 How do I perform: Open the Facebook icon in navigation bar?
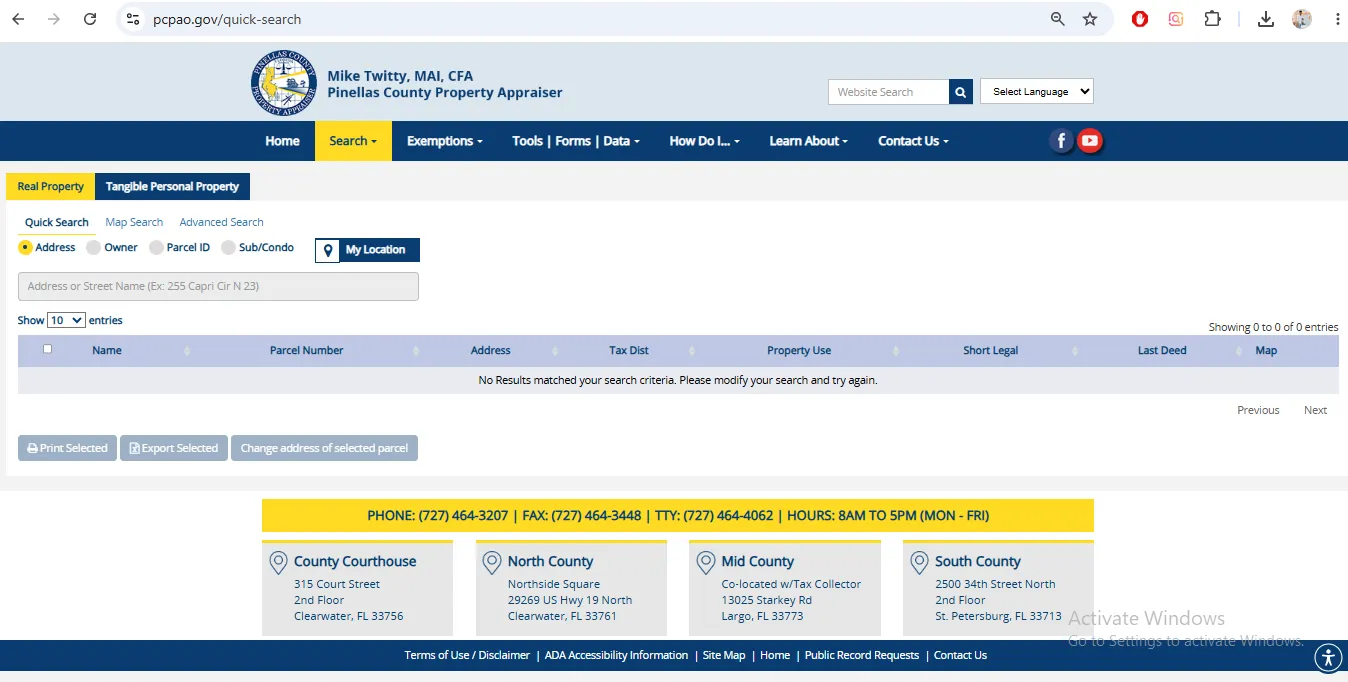(x=1062, y=141)
